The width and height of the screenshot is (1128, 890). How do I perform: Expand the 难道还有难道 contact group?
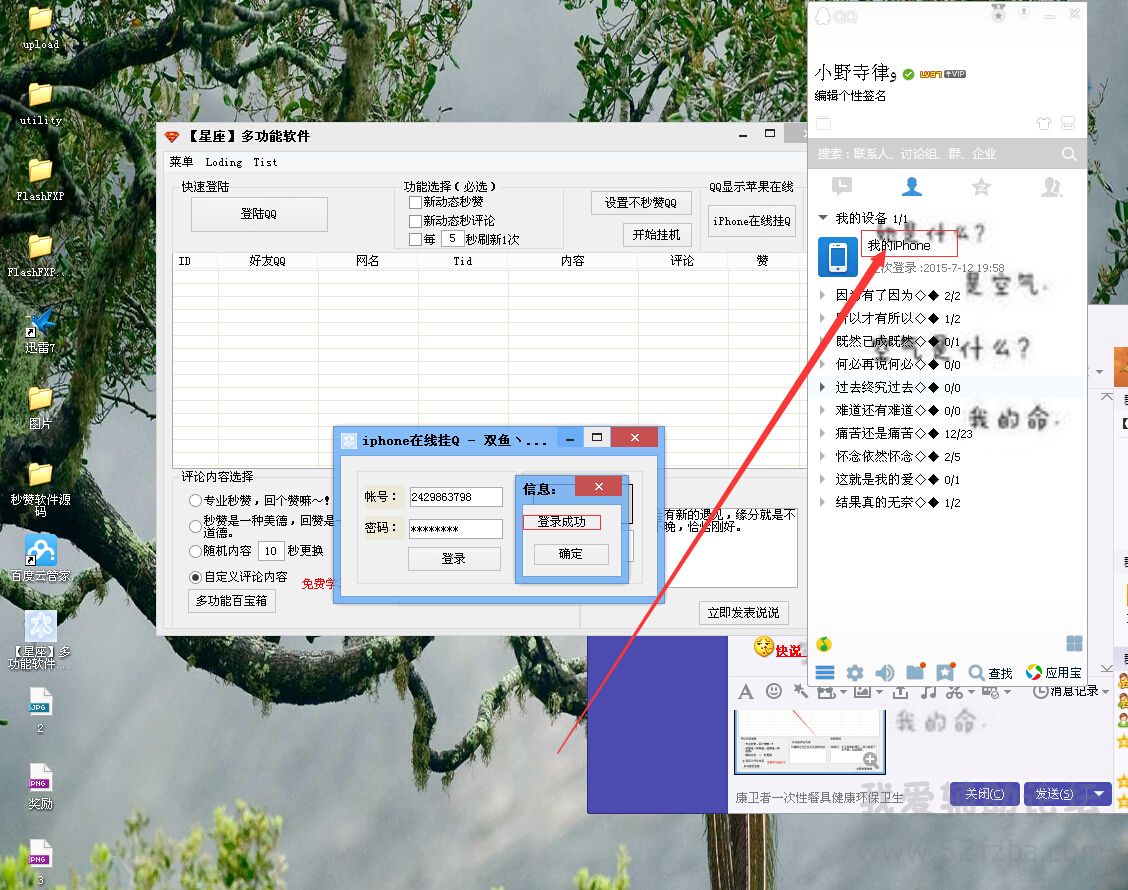tap(823, 409)
